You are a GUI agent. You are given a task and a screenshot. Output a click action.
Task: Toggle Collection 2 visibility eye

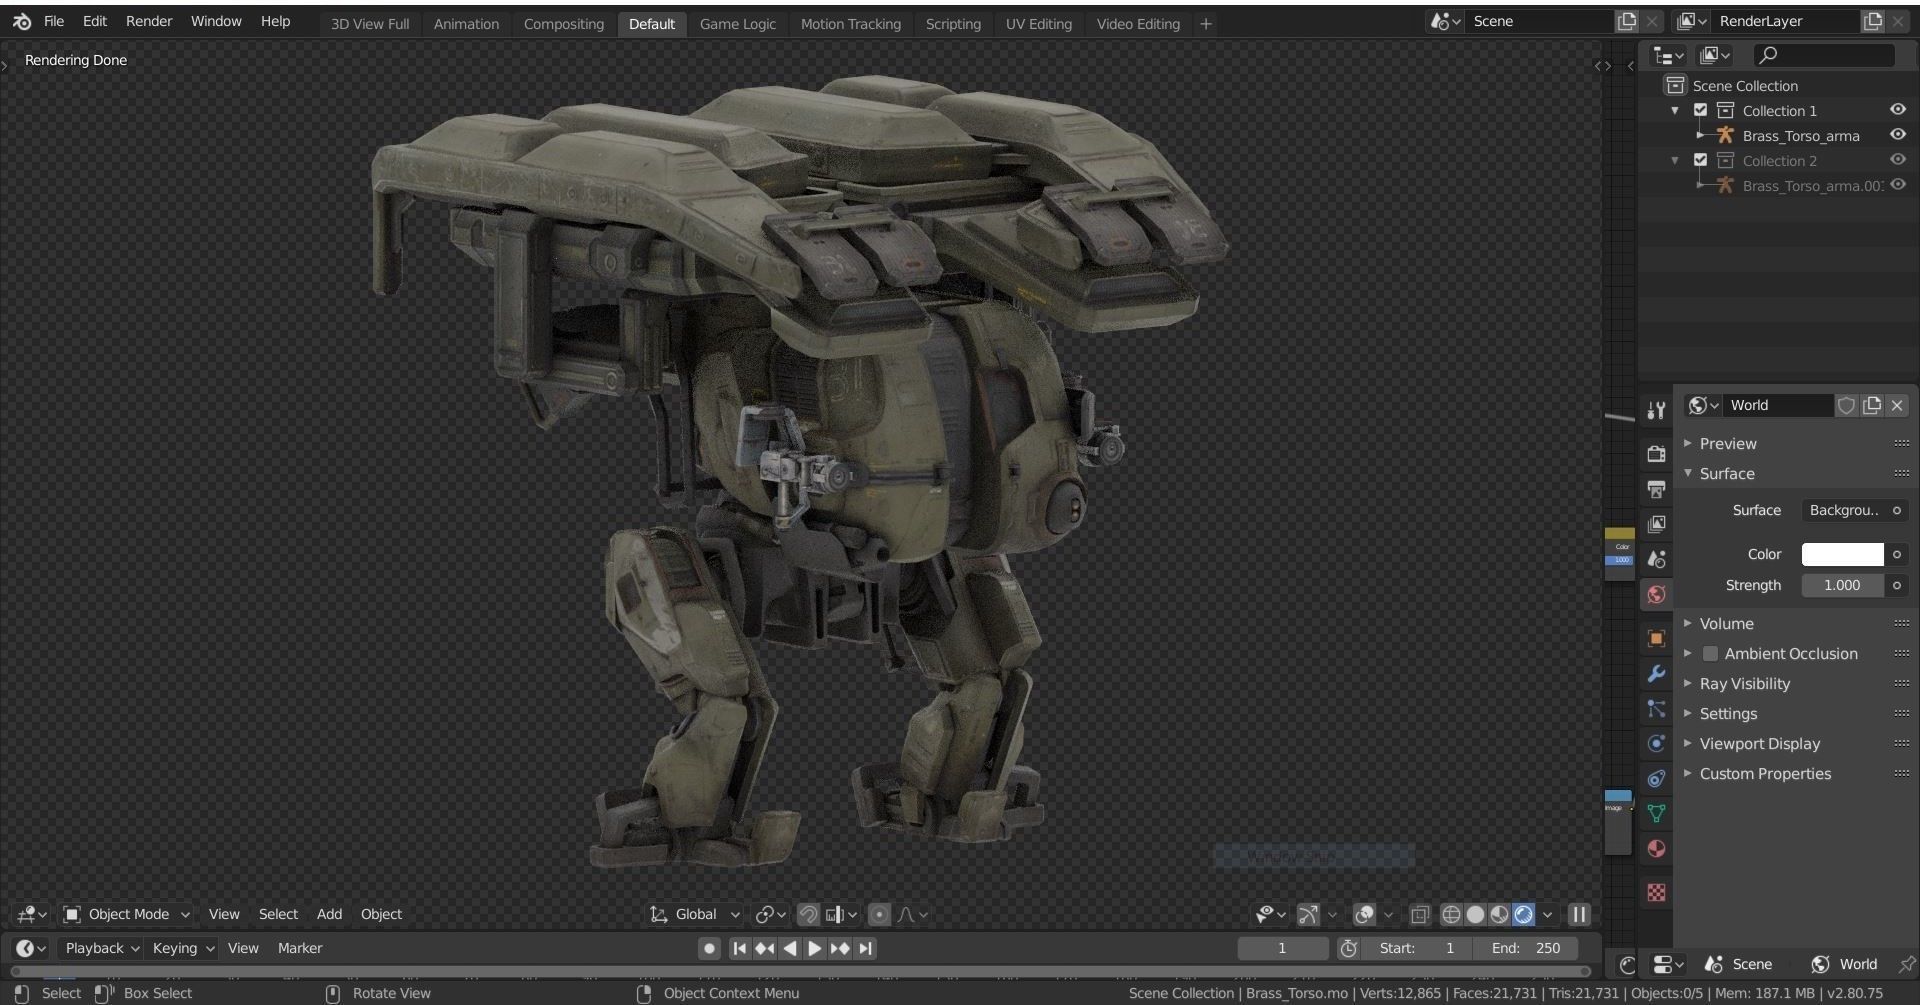click(1897, 160)
